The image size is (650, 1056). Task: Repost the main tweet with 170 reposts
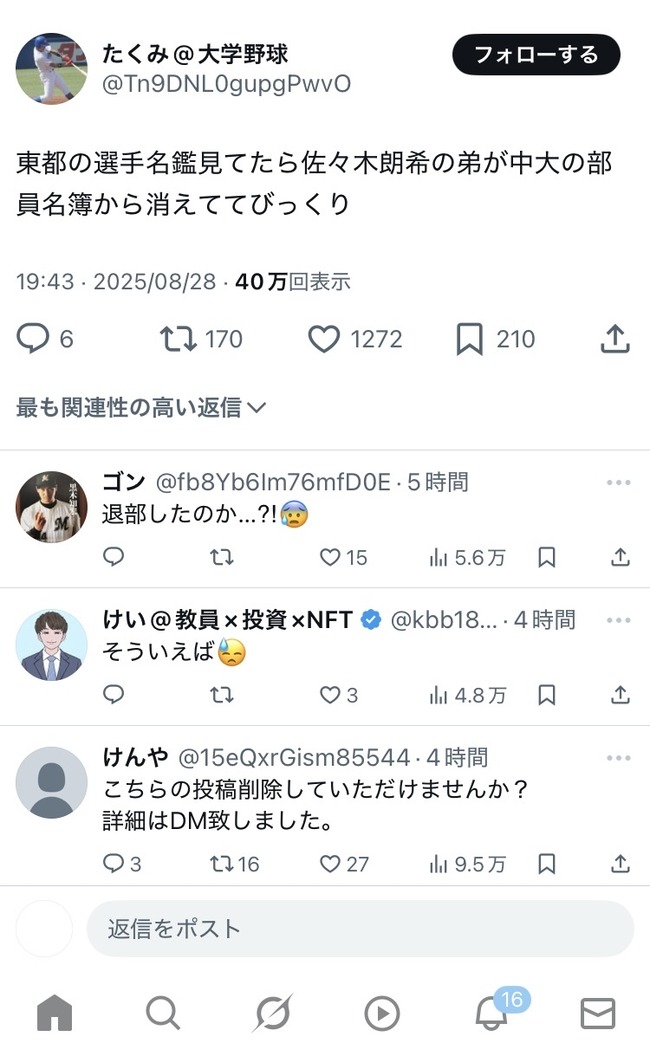pos(201,339)
